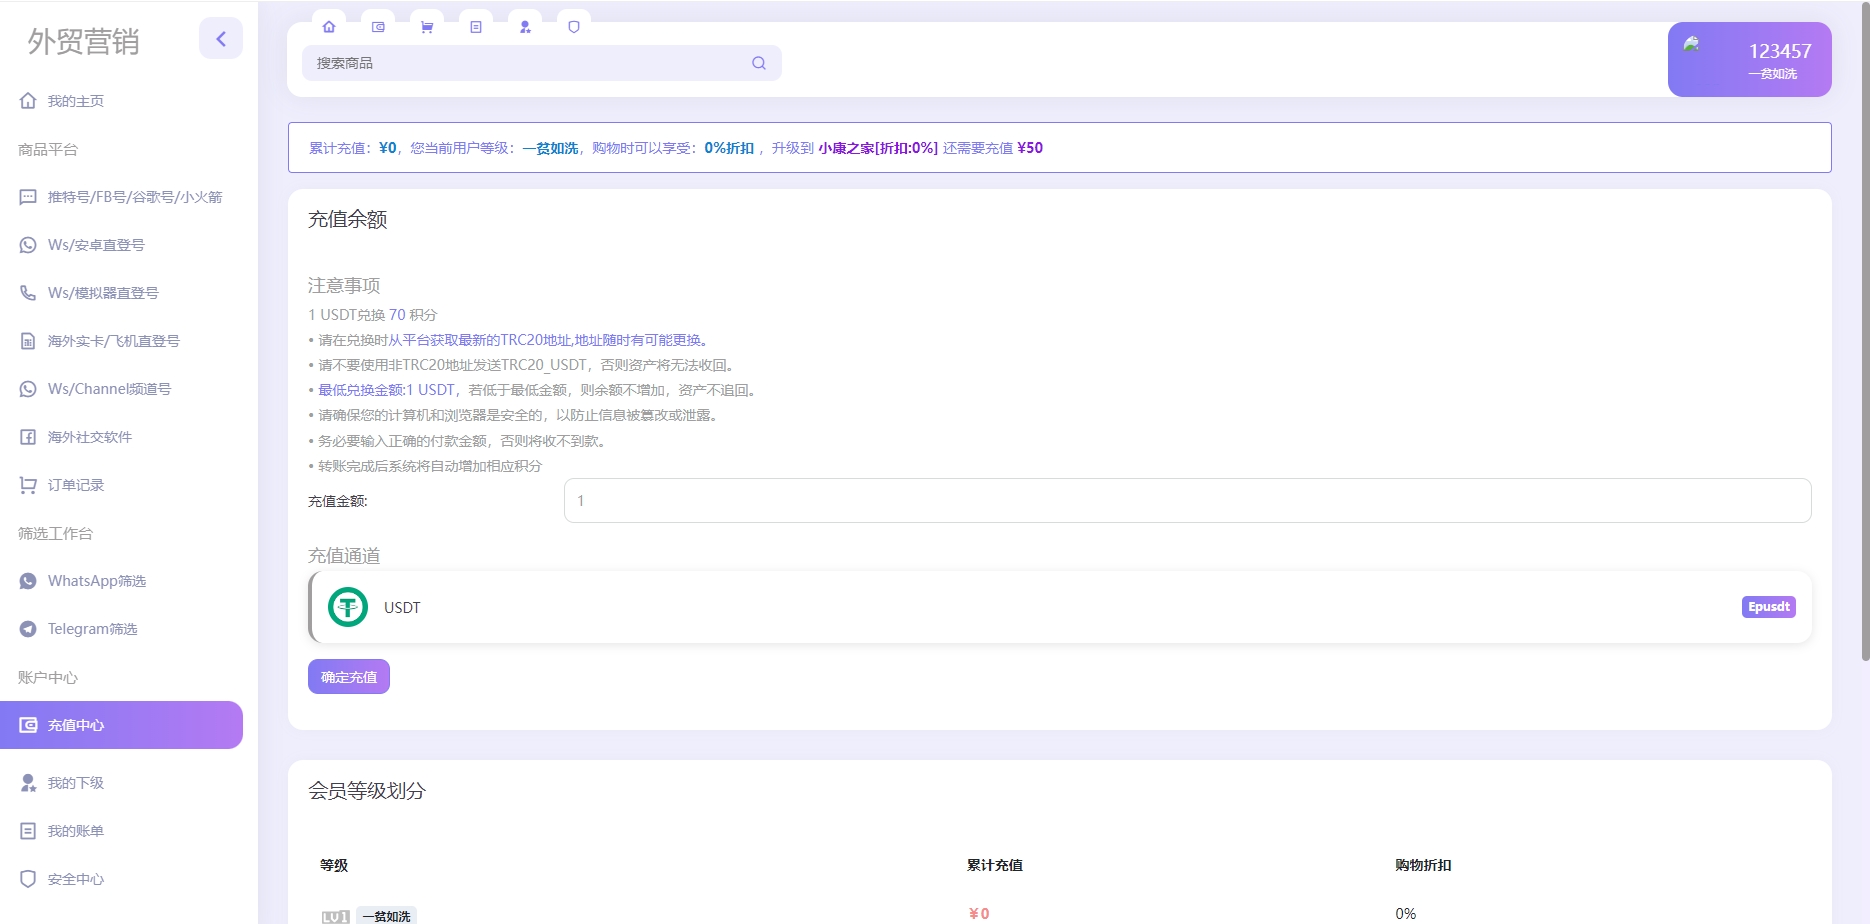This screenshot has height=924, width=1870.
Task: Click the user avatar image
Action: pyautogui.click(x=1692, y=44)
